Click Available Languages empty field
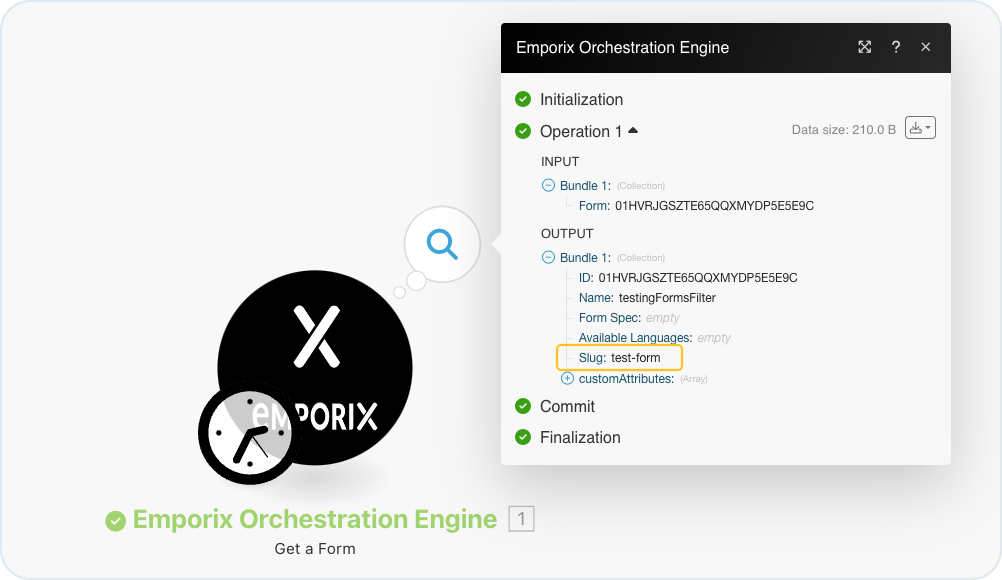Screen dimensions: 1002x580 (714, 337)
